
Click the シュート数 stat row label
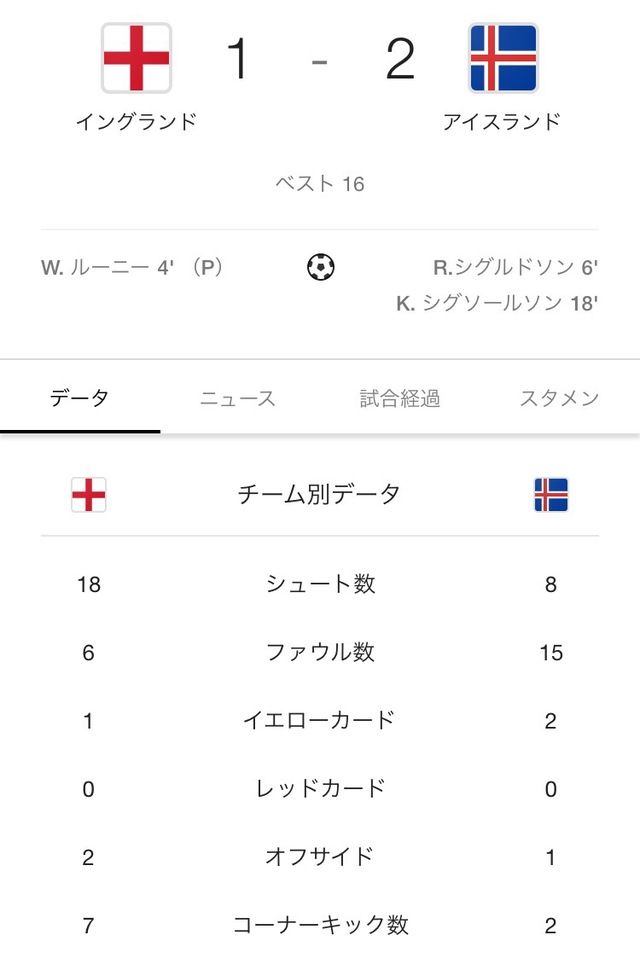click(320, 584)
